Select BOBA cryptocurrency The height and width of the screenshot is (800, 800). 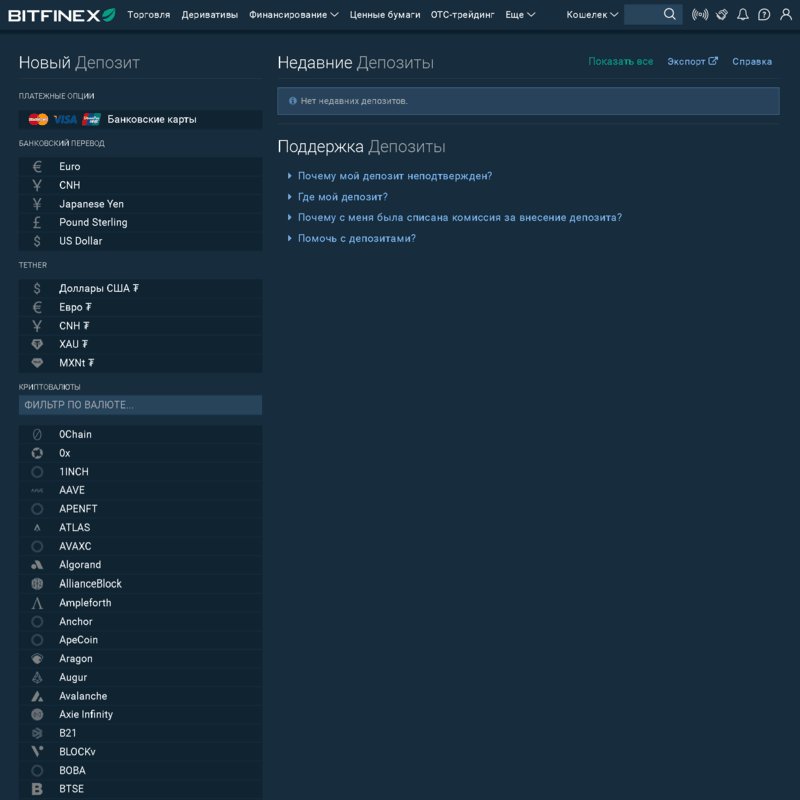(140, 770)
